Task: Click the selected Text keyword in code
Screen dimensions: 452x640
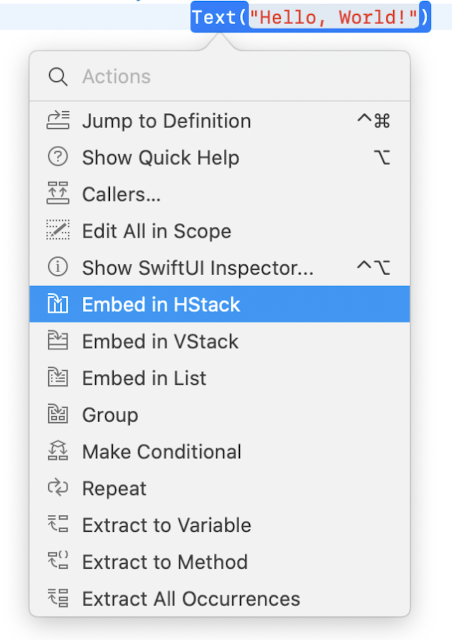Action: [214, 17]
